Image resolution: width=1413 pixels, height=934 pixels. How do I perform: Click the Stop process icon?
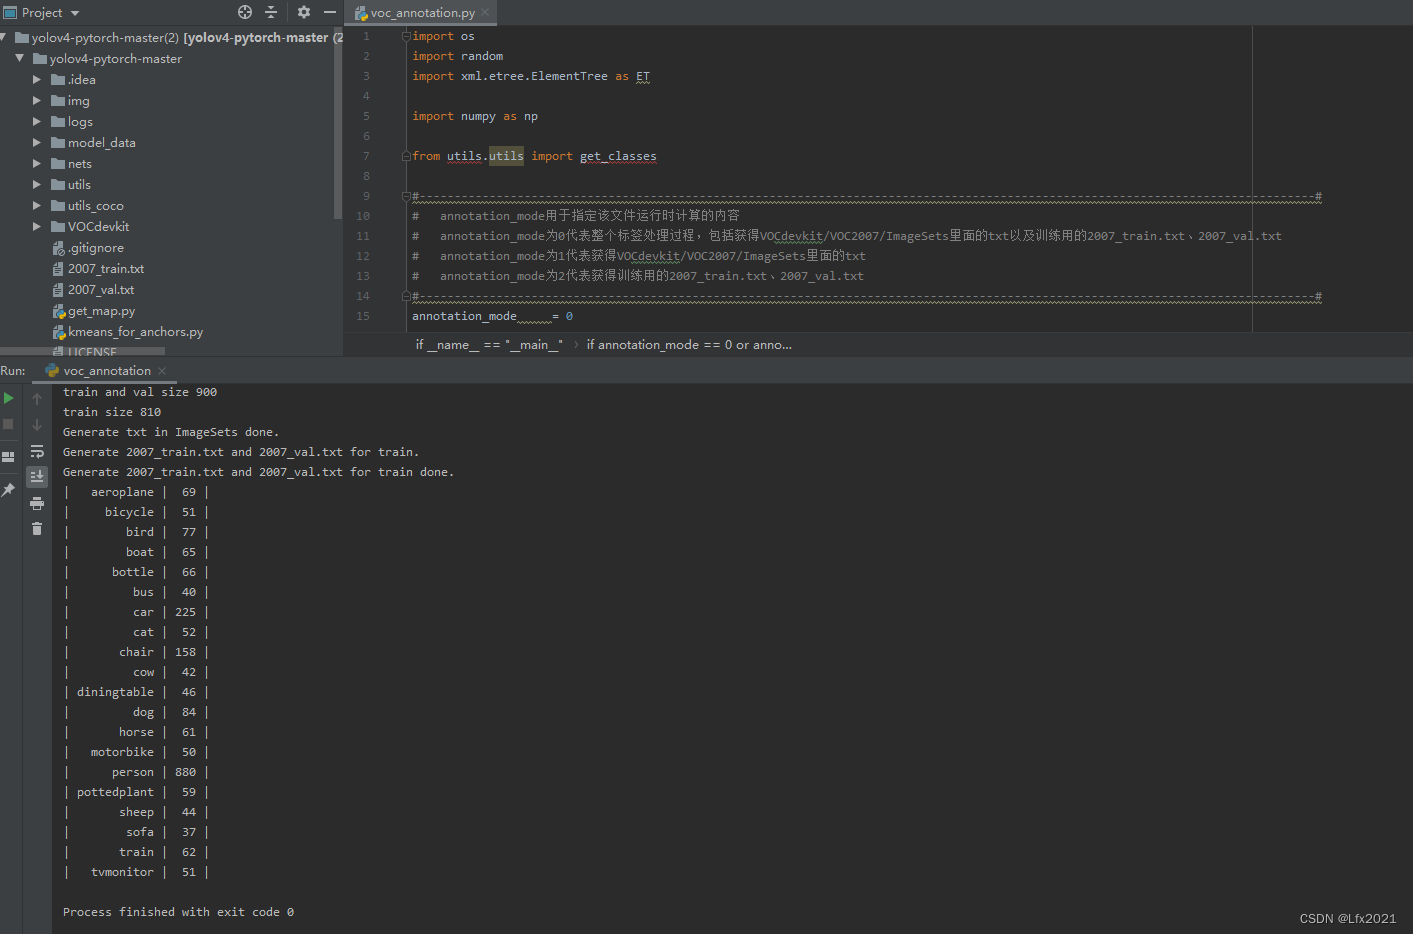click(7, 424)
